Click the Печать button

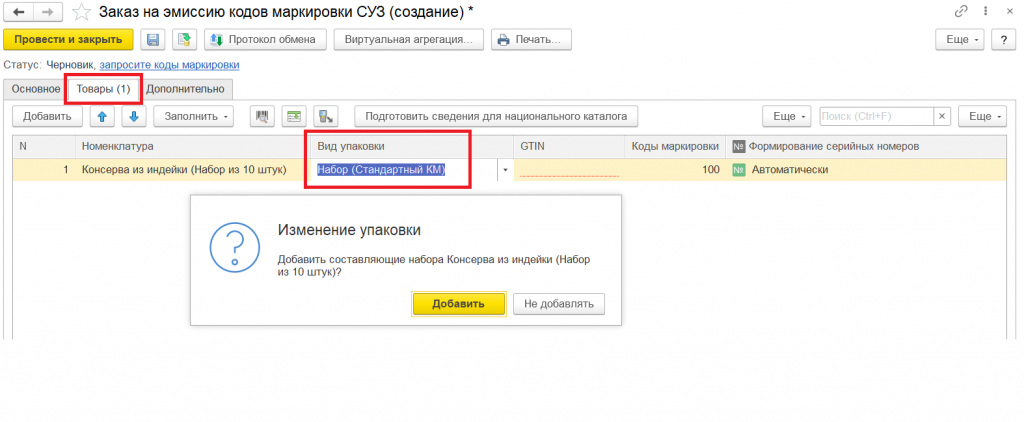tap(532, 39)
